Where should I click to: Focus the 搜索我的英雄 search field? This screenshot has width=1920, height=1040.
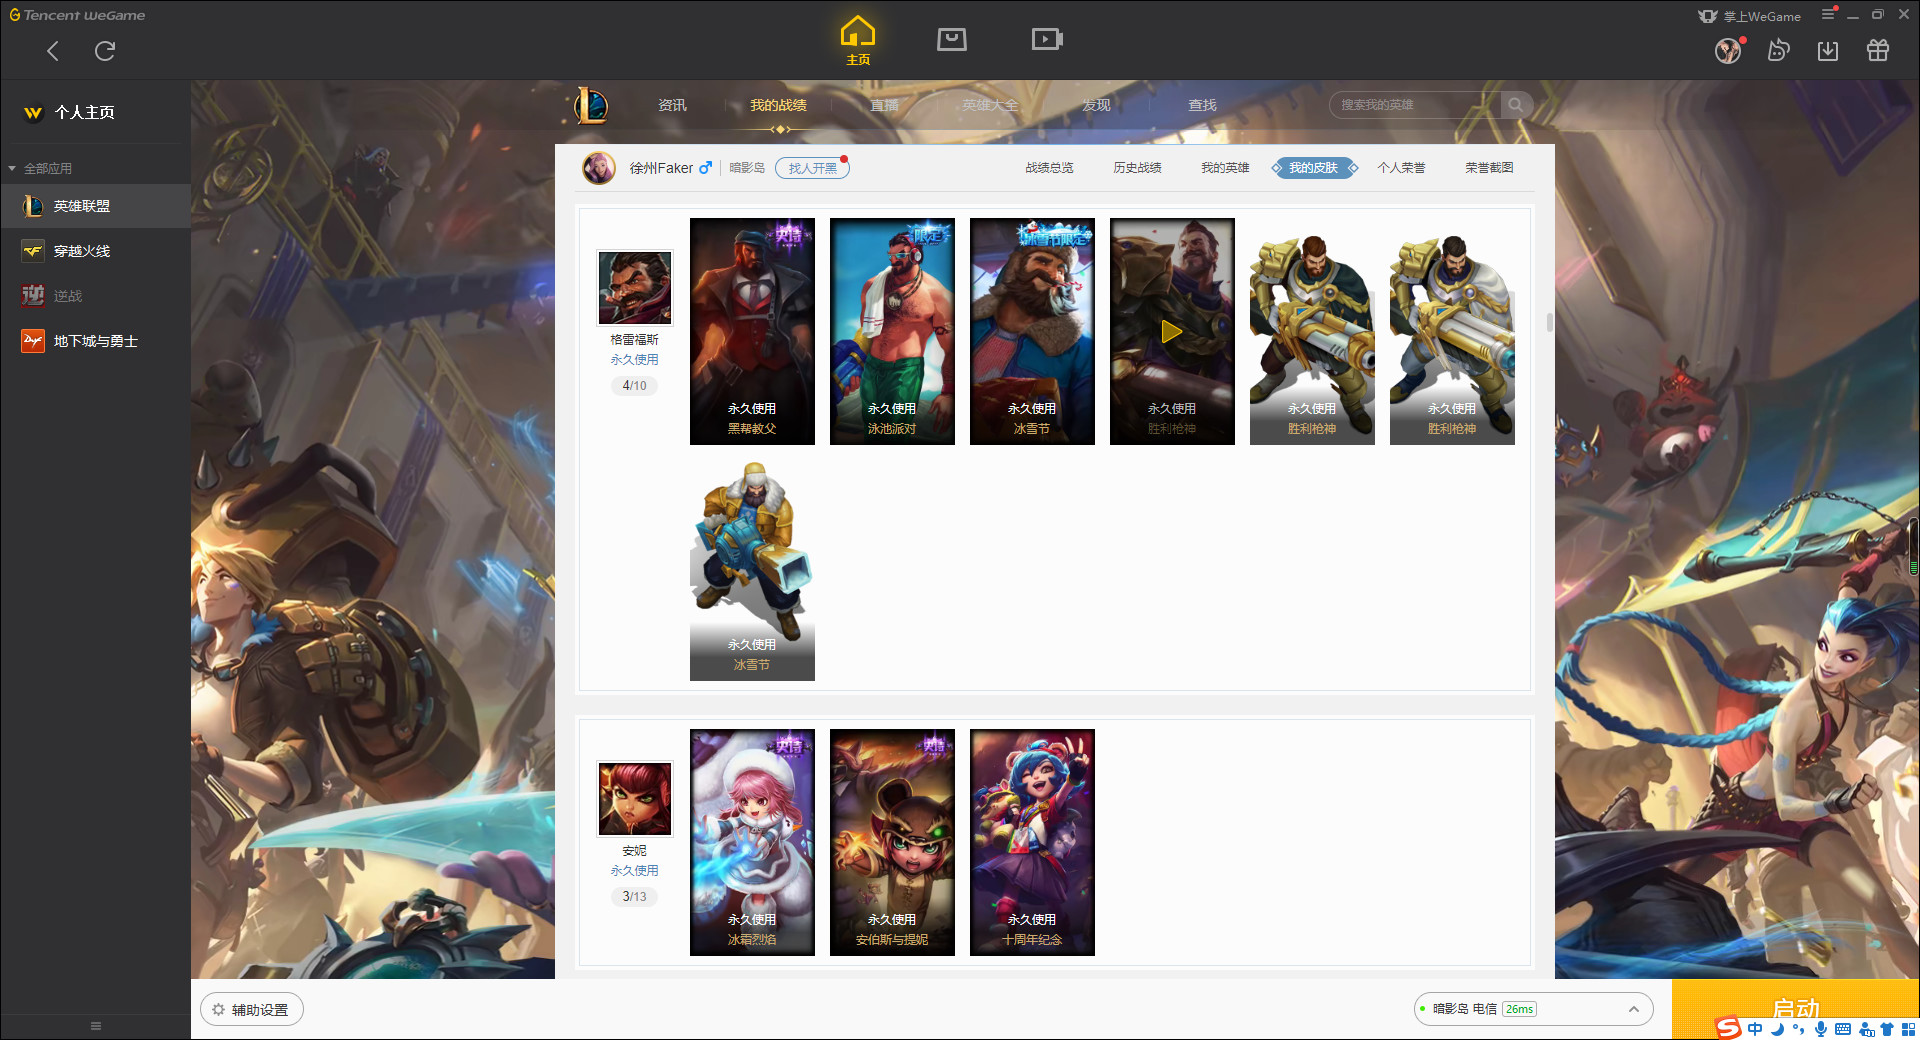click(1415, 105)
